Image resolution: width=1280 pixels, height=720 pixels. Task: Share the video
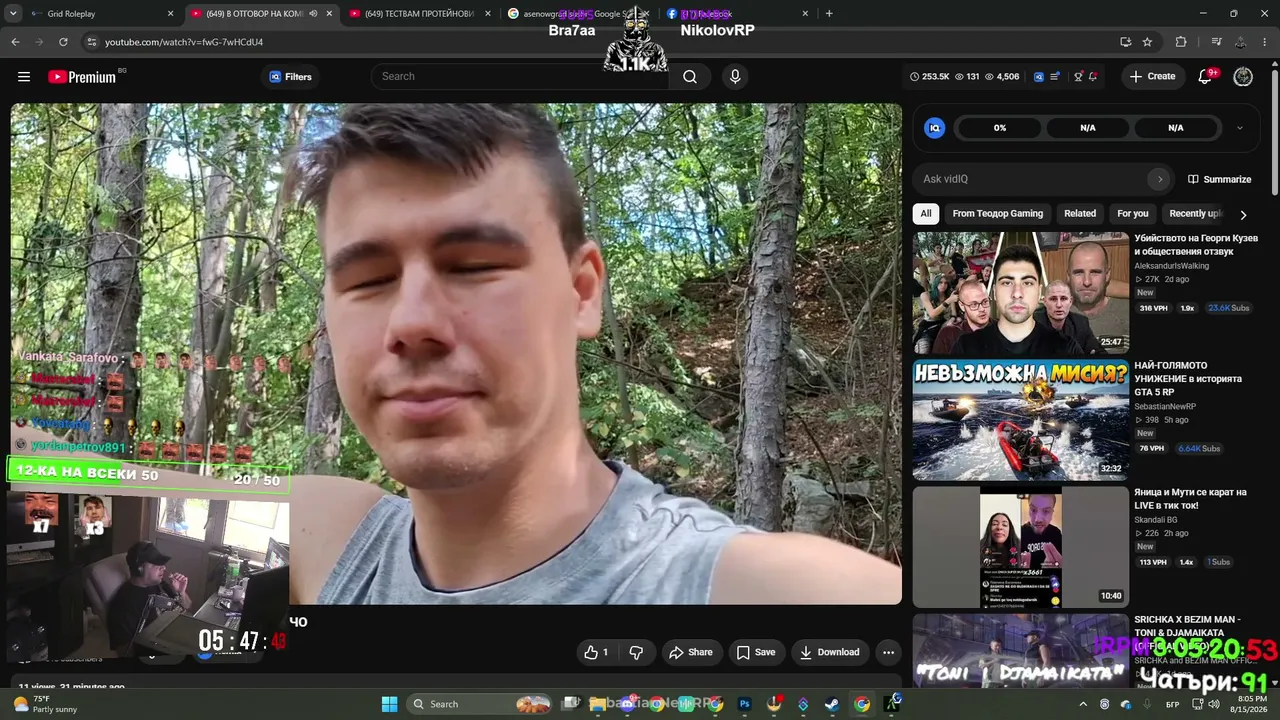coord(691,652)
